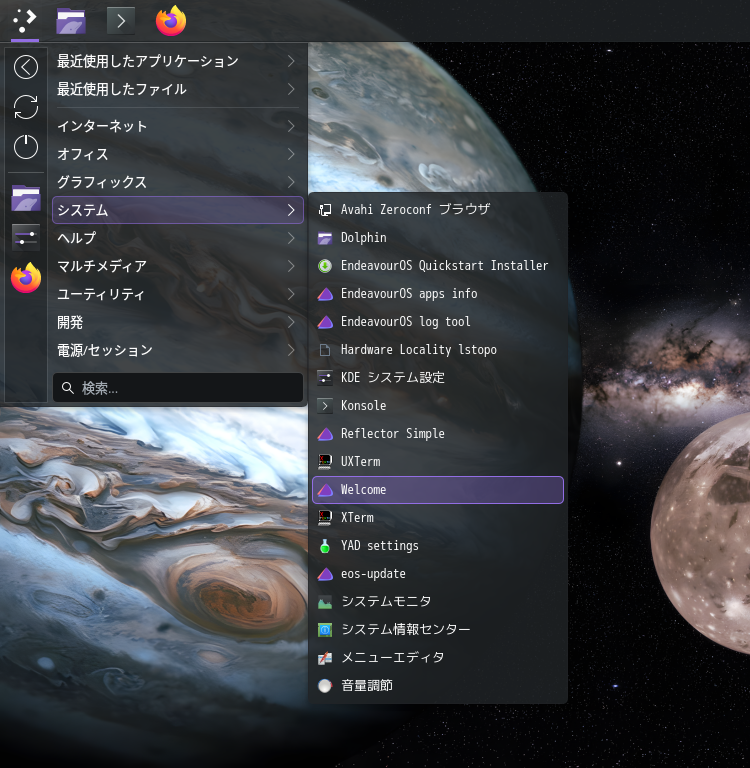Click the "Avahi Zeroconf ブラウザ" label
Screen dimensions: 750x768
[415, 210]
